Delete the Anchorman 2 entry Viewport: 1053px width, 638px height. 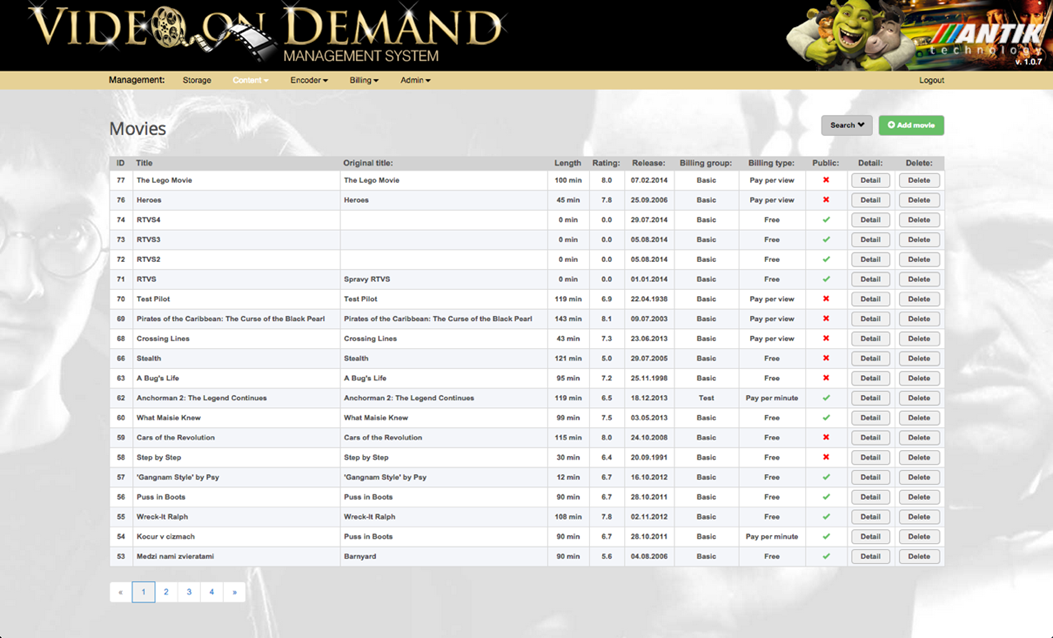coord(919,398)
